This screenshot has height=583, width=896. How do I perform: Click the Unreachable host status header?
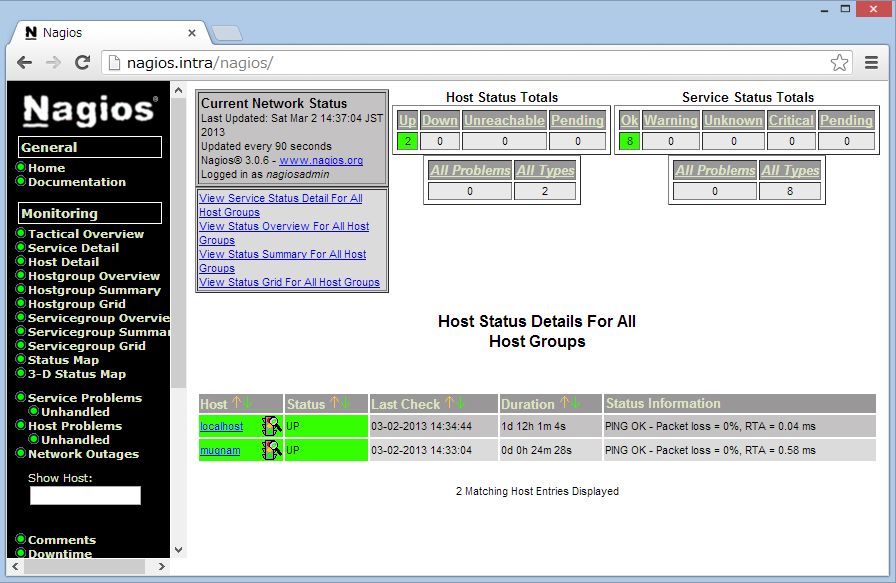tap(504, 121)
